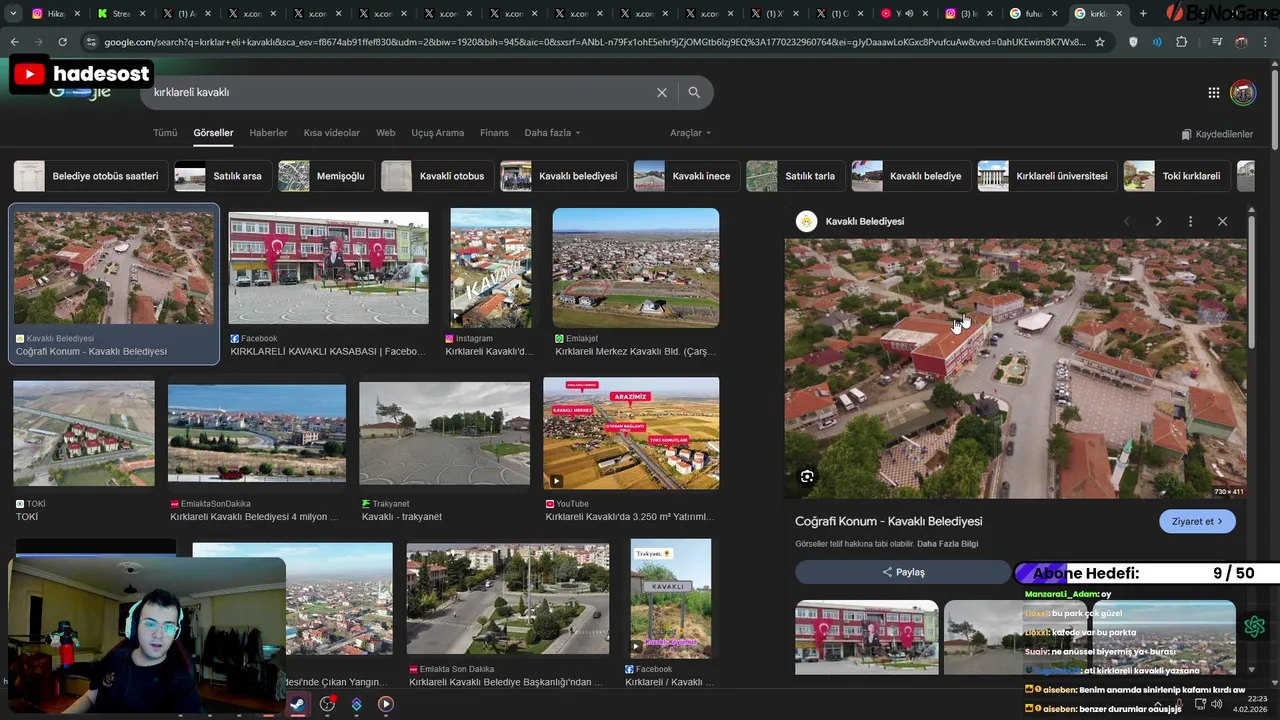Open the site information icon in the address bar
1280x720 pixels.
(x=91, y=42)
